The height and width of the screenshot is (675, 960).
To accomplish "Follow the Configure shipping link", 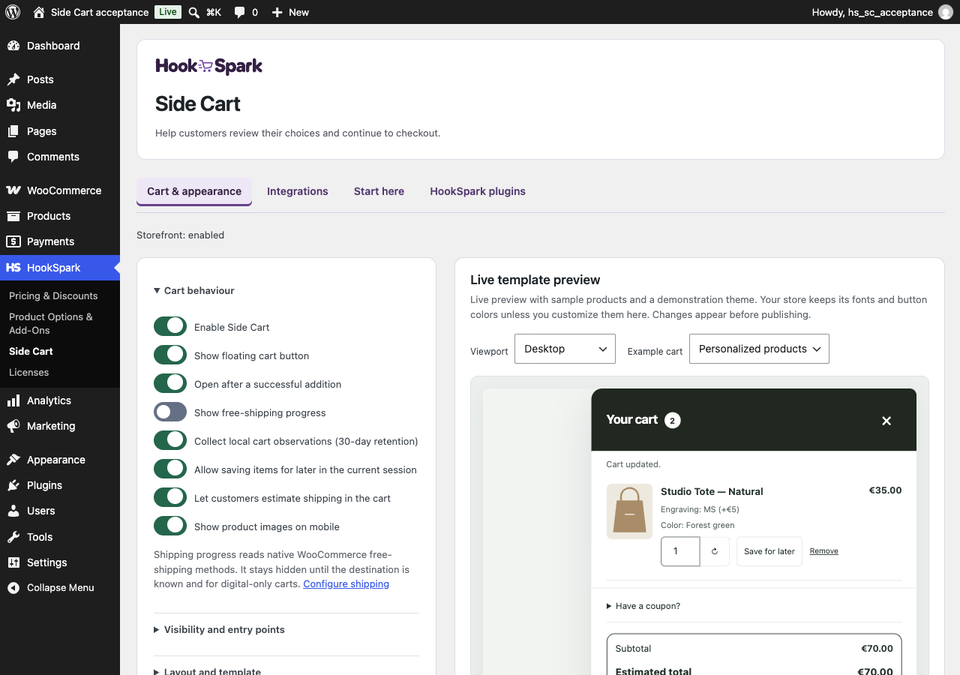I will (x=346, y=584).
